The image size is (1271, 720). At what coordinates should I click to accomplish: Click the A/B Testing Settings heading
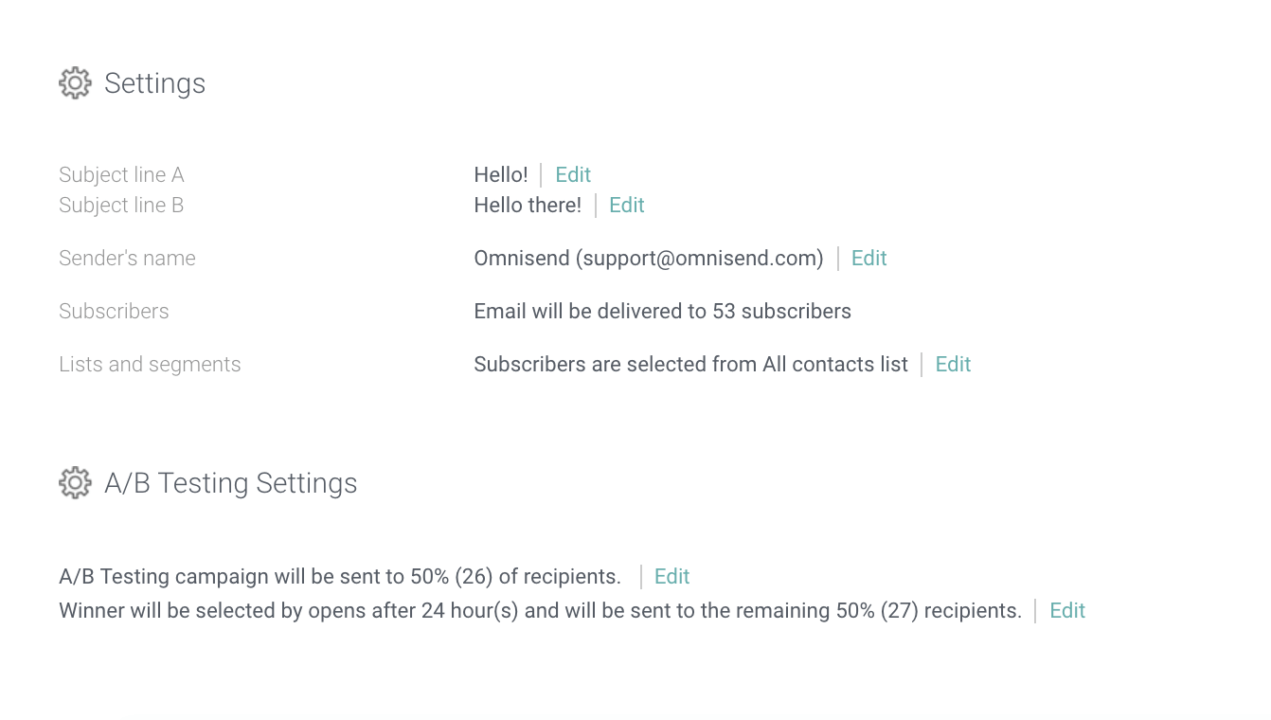click(230, 483)
